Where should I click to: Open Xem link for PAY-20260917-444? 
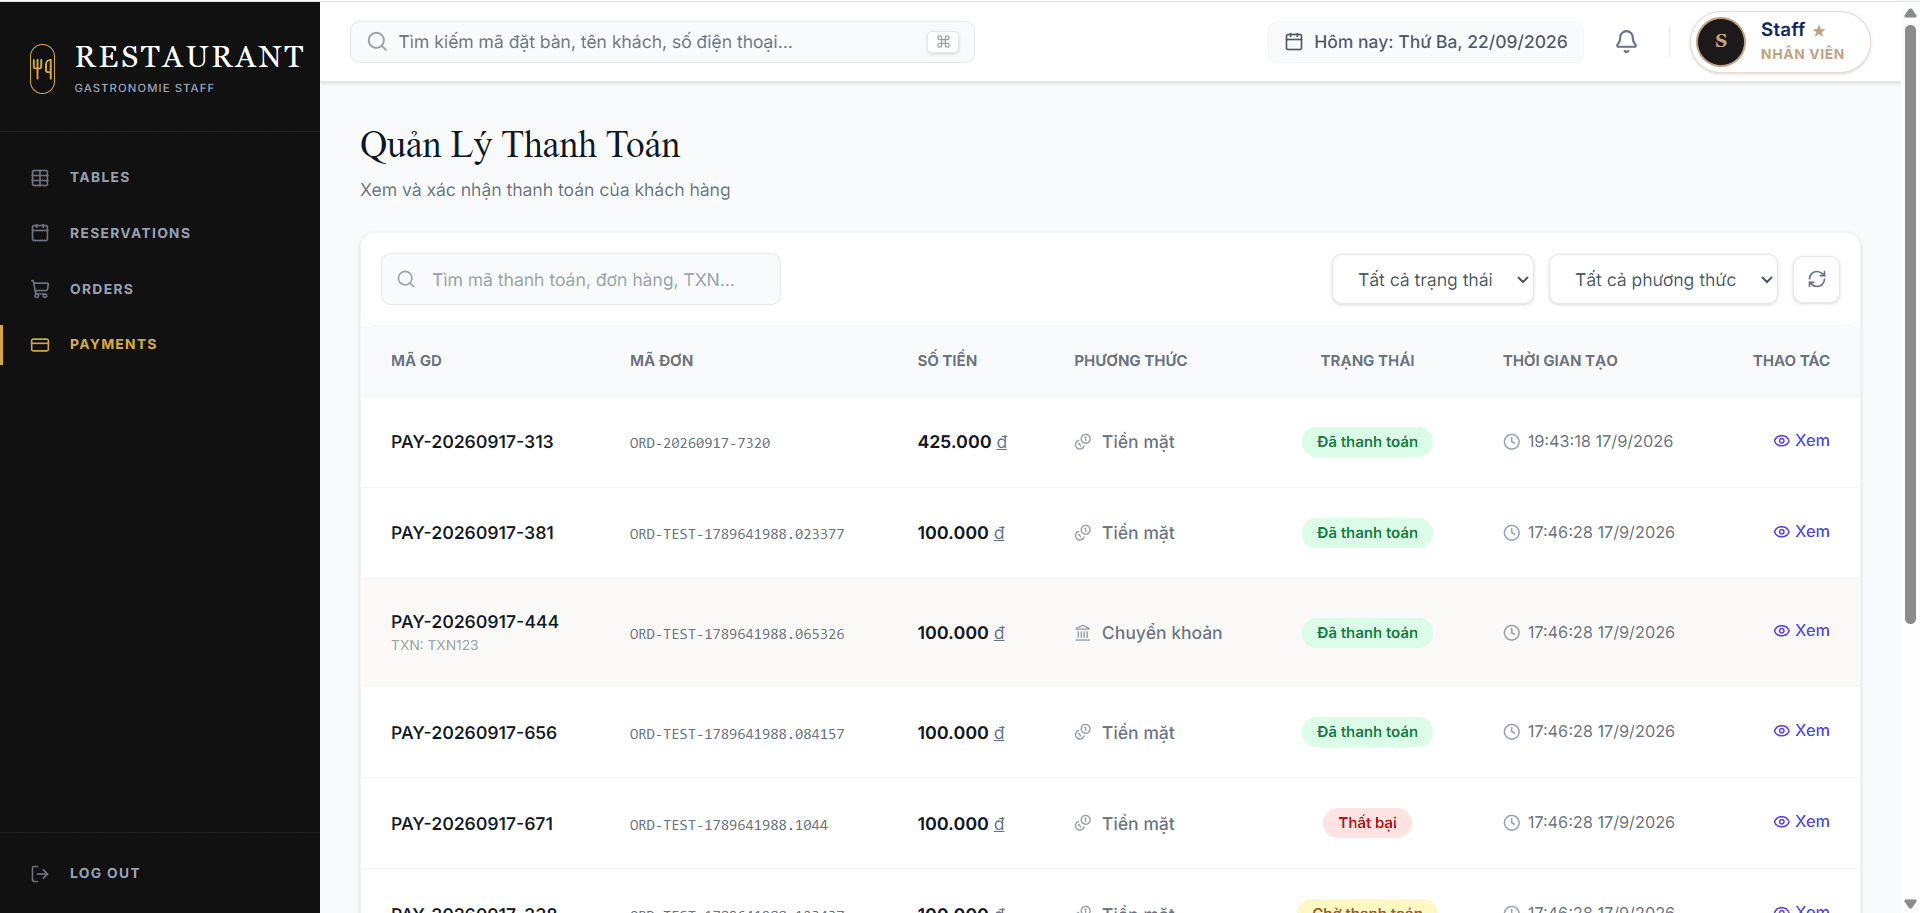click(1801, 631)
